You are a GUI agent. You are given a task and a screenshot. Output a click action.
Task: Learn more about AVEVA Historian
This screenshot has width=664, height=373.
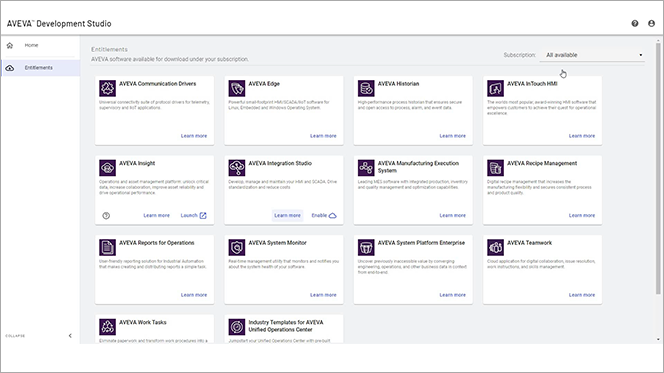pyautogui.click(x=452, y=136)
